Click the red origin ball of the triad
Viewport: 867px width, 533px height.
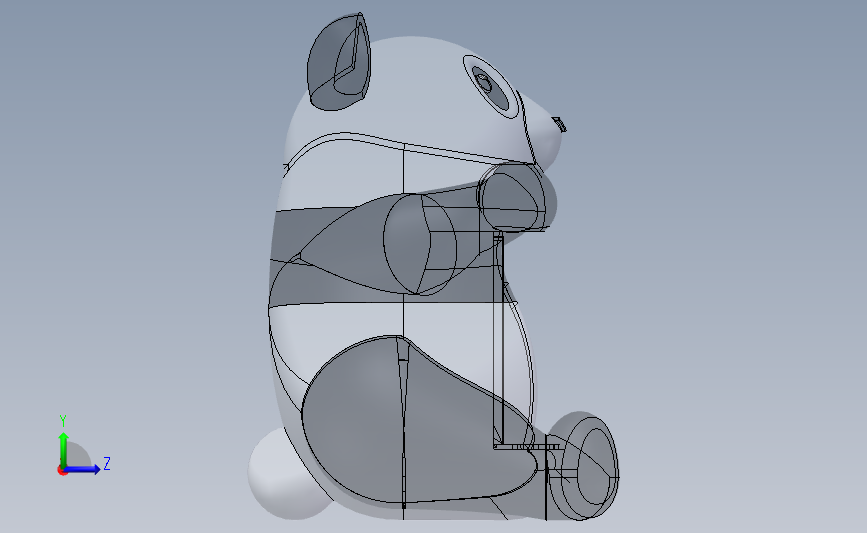[62, 471]
